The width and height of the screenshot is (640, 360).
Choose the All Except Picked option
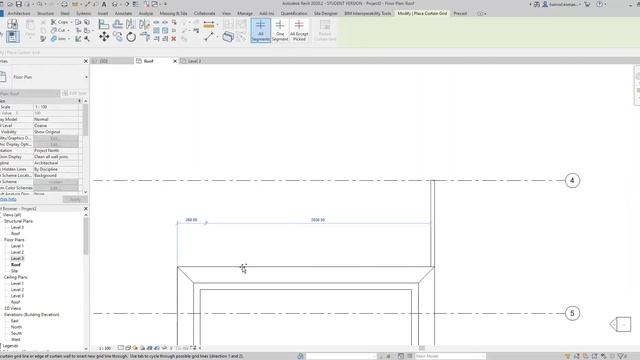299,30
